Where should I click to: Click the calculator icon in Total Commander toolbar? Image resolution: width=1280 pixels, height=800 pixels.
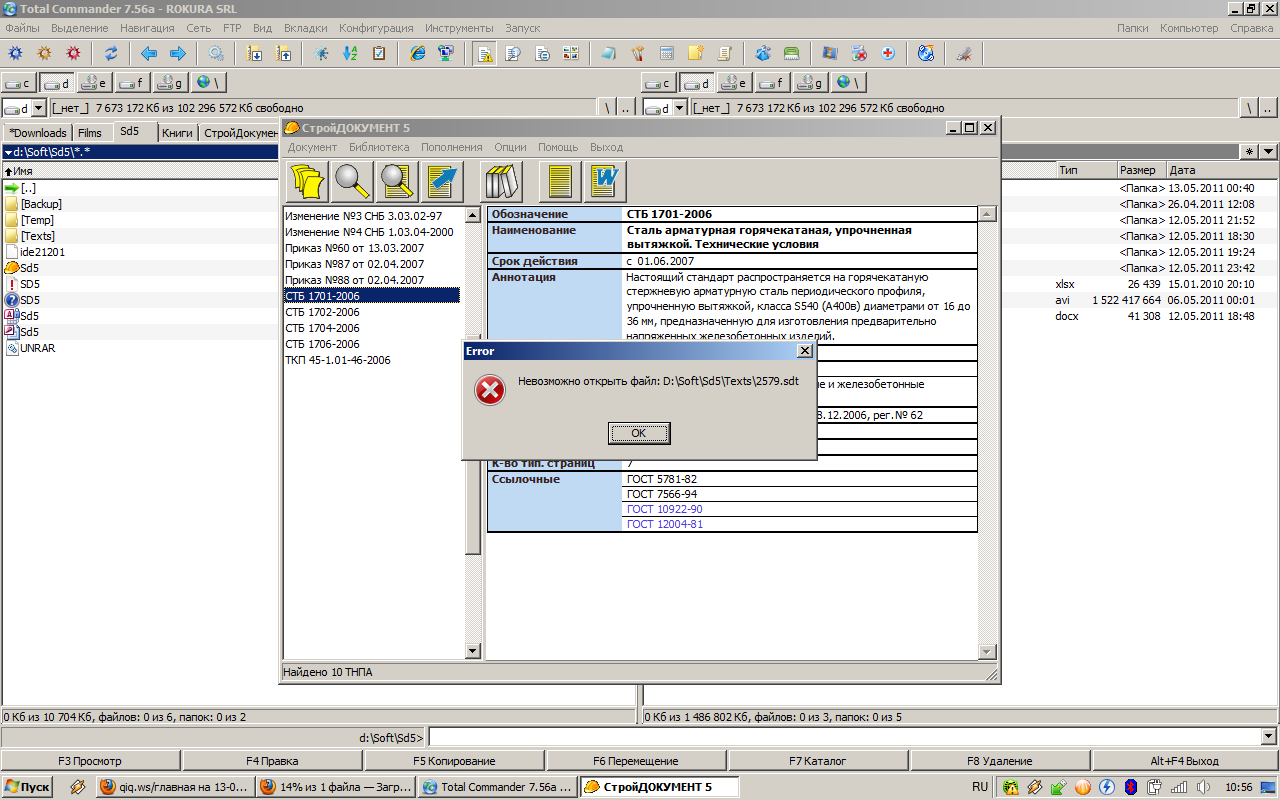(666, 53)
